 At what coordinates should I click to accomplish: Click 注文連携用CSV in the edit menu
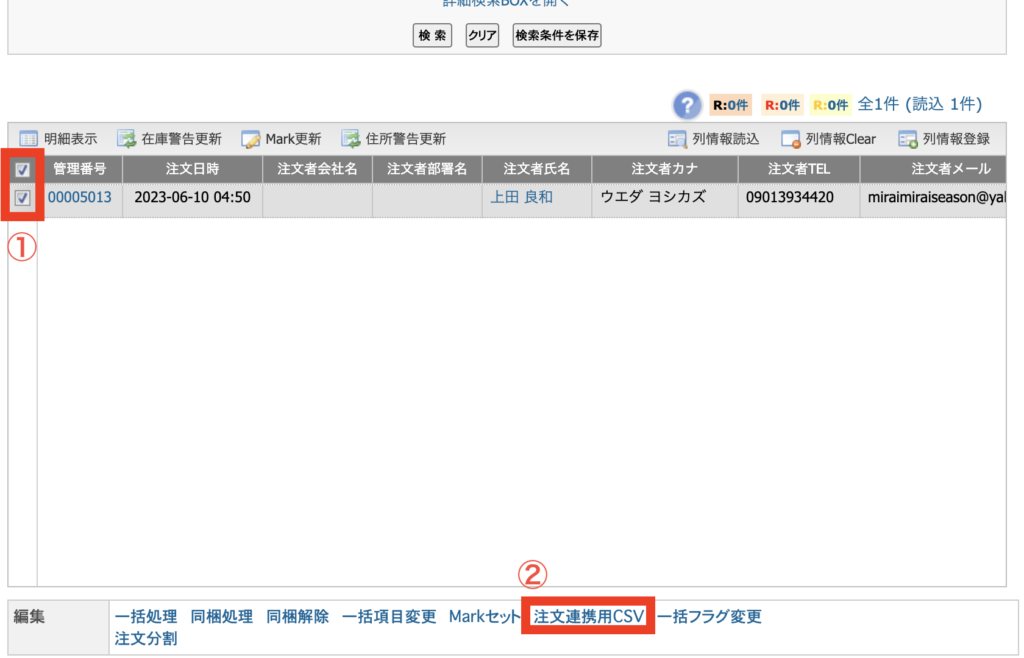pyautogui.click(x=588, y=616)
